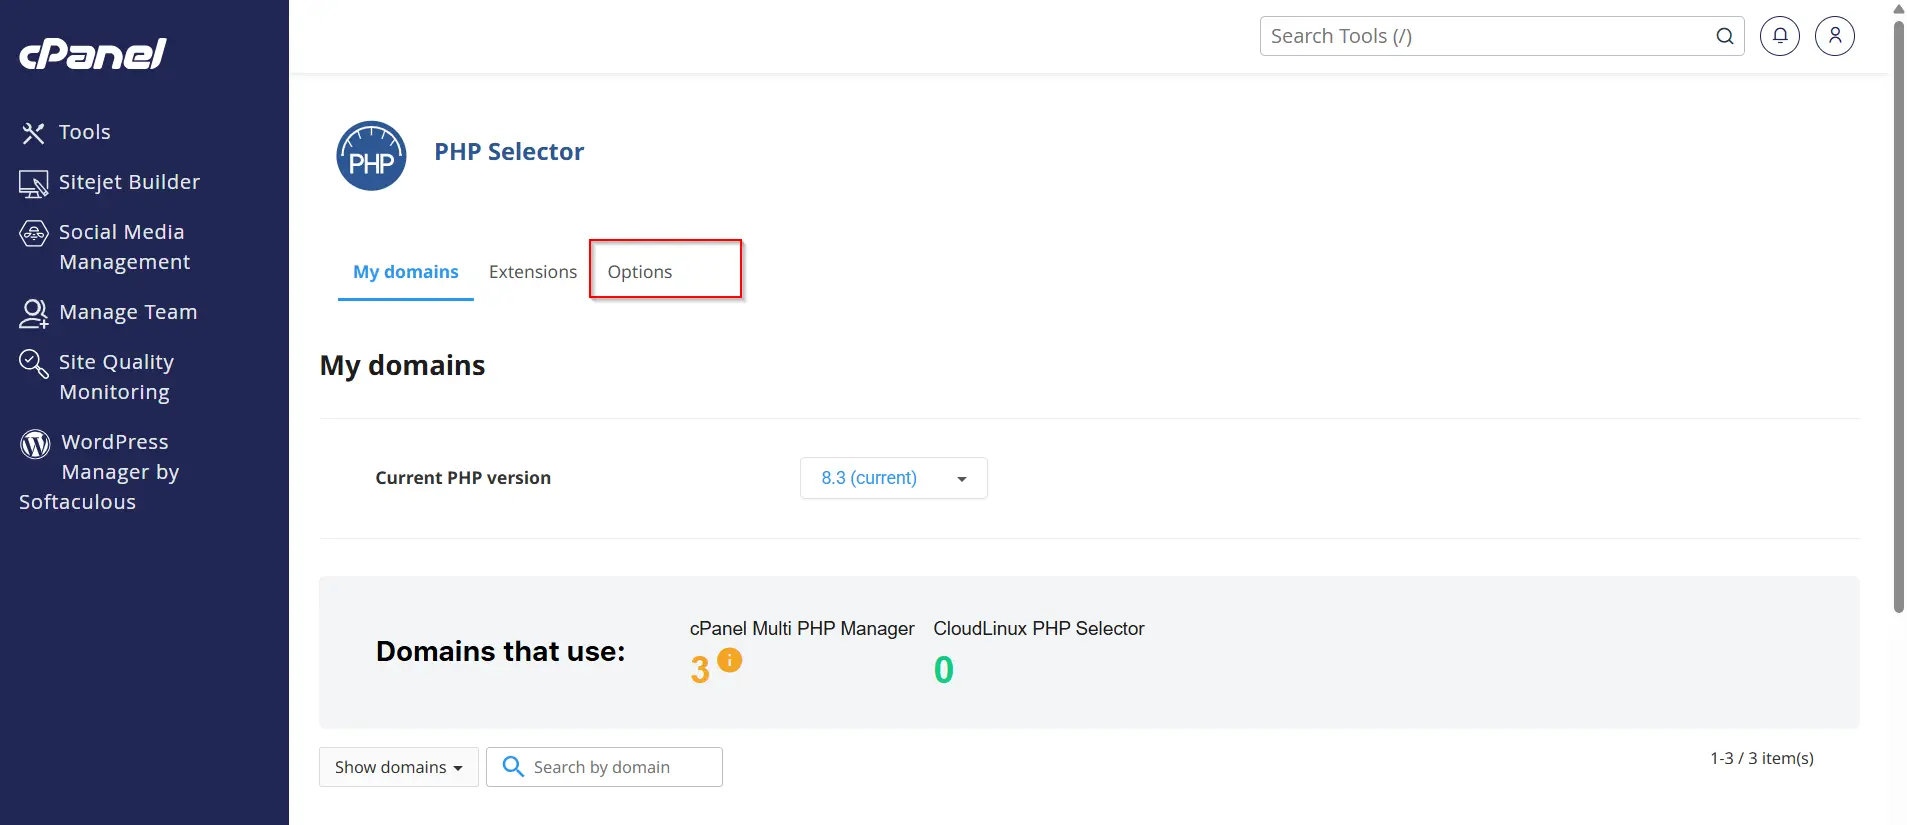Click the page vertical scrollbar thumb

[1898, 316]
